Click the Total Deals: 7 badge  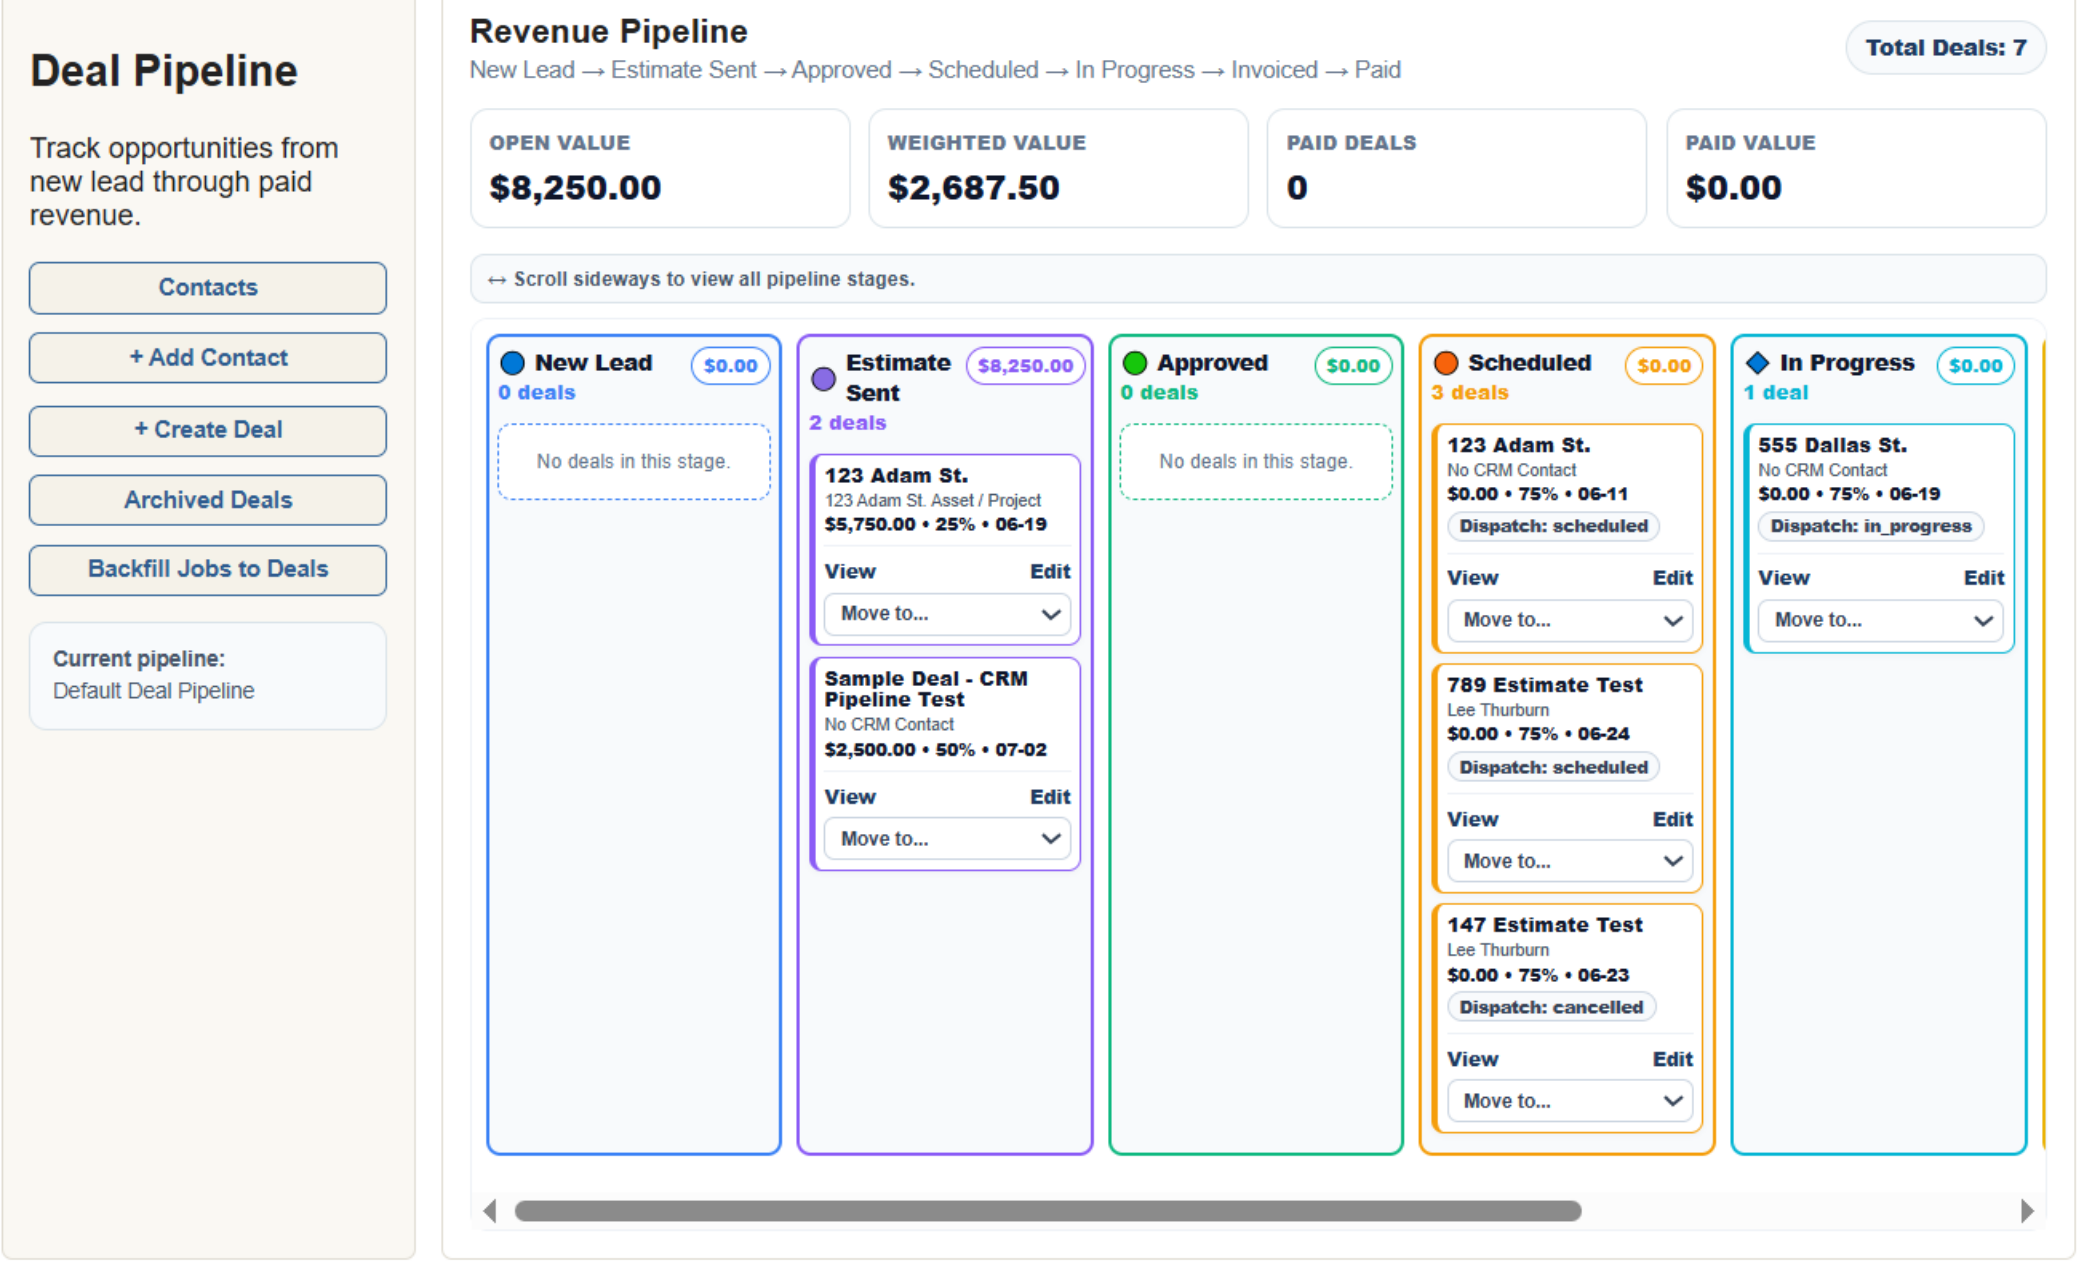click(x=1945, y=48)
